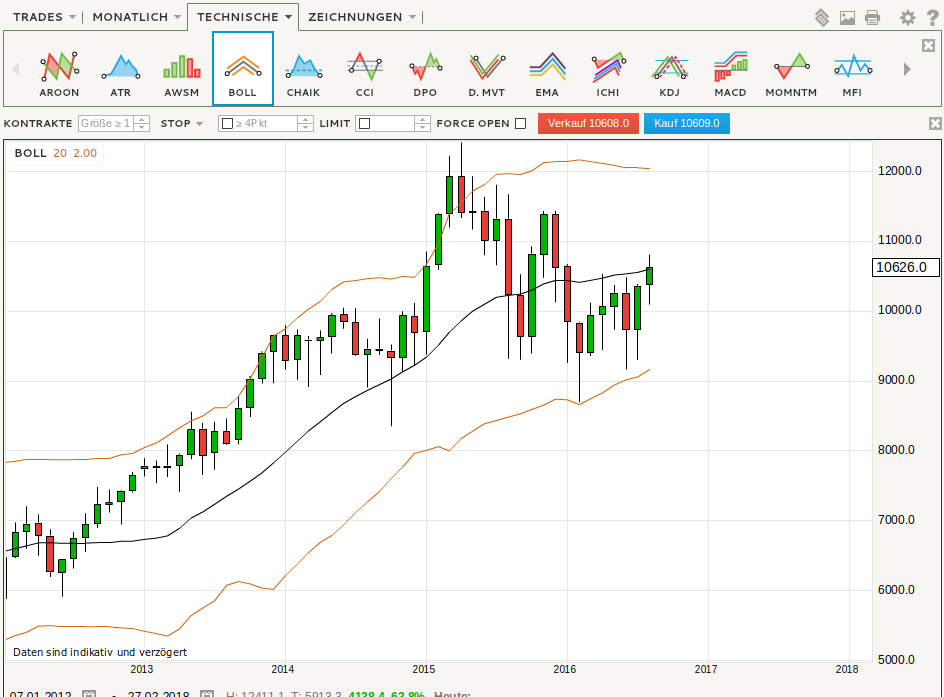The width and height of the screenshot is (944, 697).
Task: Apply the MOMNTM momentum indicator
Action: pyautogui.click(x=791, y=75)
